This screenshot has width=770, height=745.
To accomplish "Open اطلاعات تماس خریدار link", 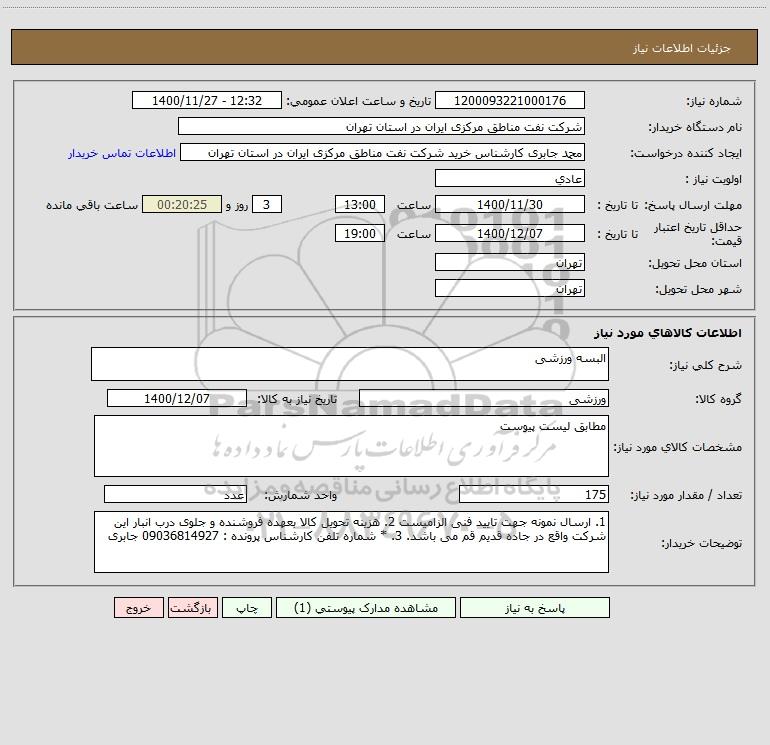I will [122, 153].
